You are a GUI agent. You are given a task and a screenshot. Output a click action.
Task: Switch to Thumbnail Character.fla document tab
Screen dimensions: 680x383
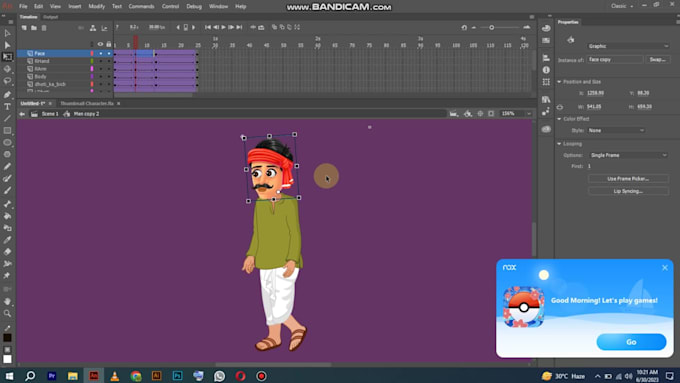[x=87, y=103]
